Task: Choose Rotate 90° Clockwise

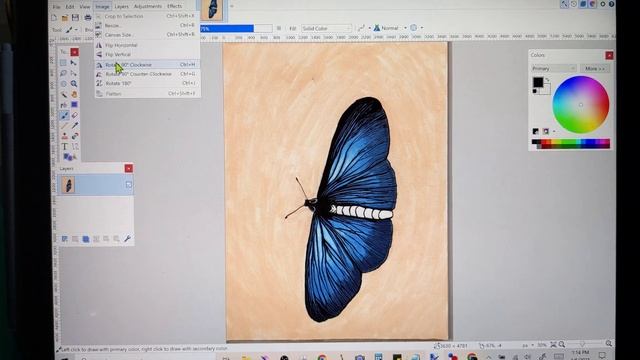Action: 147,65
